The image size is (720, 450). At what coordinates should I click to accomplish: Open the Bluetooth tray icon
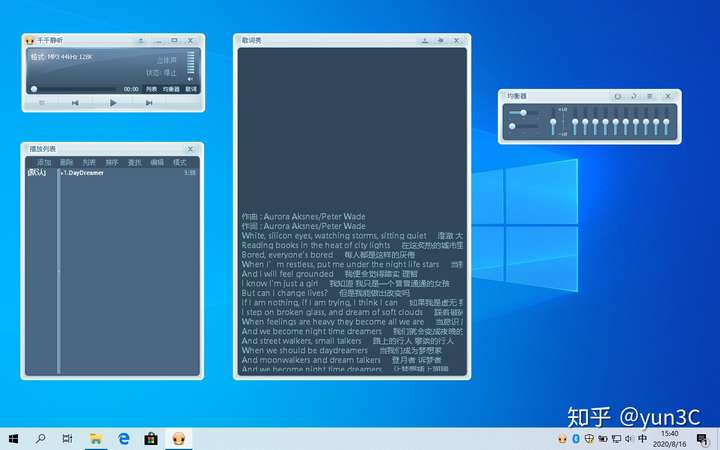(576, 439)
